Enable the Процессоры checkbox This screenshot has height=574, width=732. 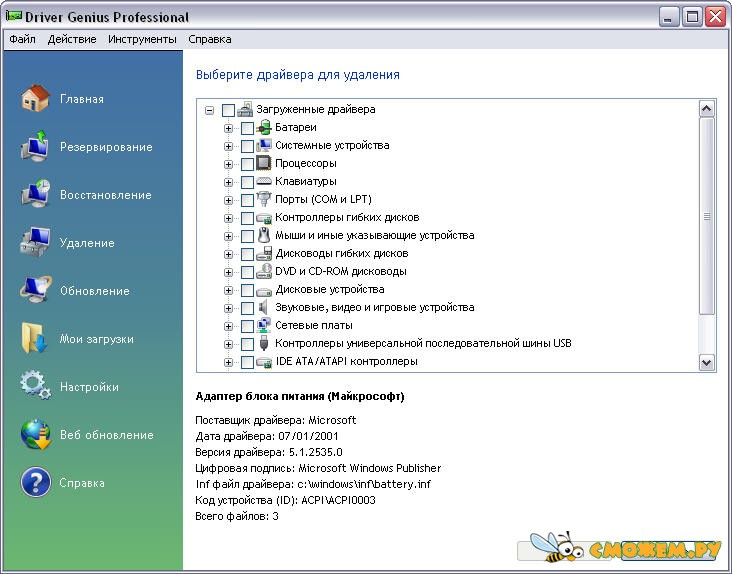pyautogui.click(x=247, y=164)
